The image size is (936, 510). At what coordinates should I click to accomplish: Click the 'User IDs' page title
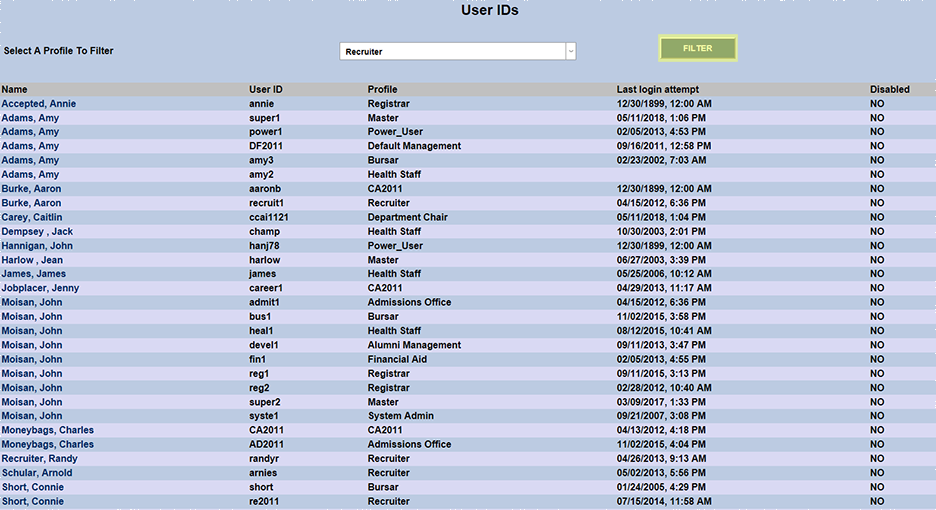click(489, 10)
